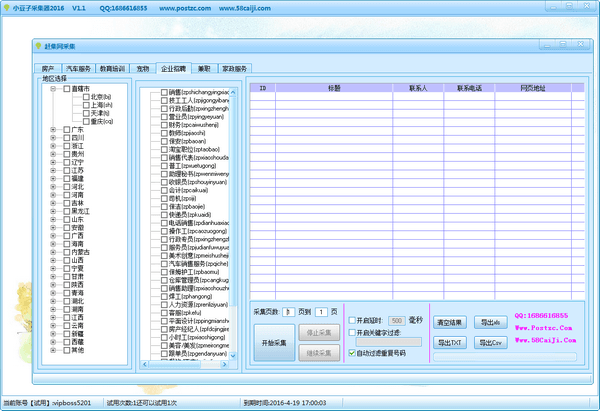Expand the 广东 province tree node
Screen dimensions: 600x411
(52, 130)
